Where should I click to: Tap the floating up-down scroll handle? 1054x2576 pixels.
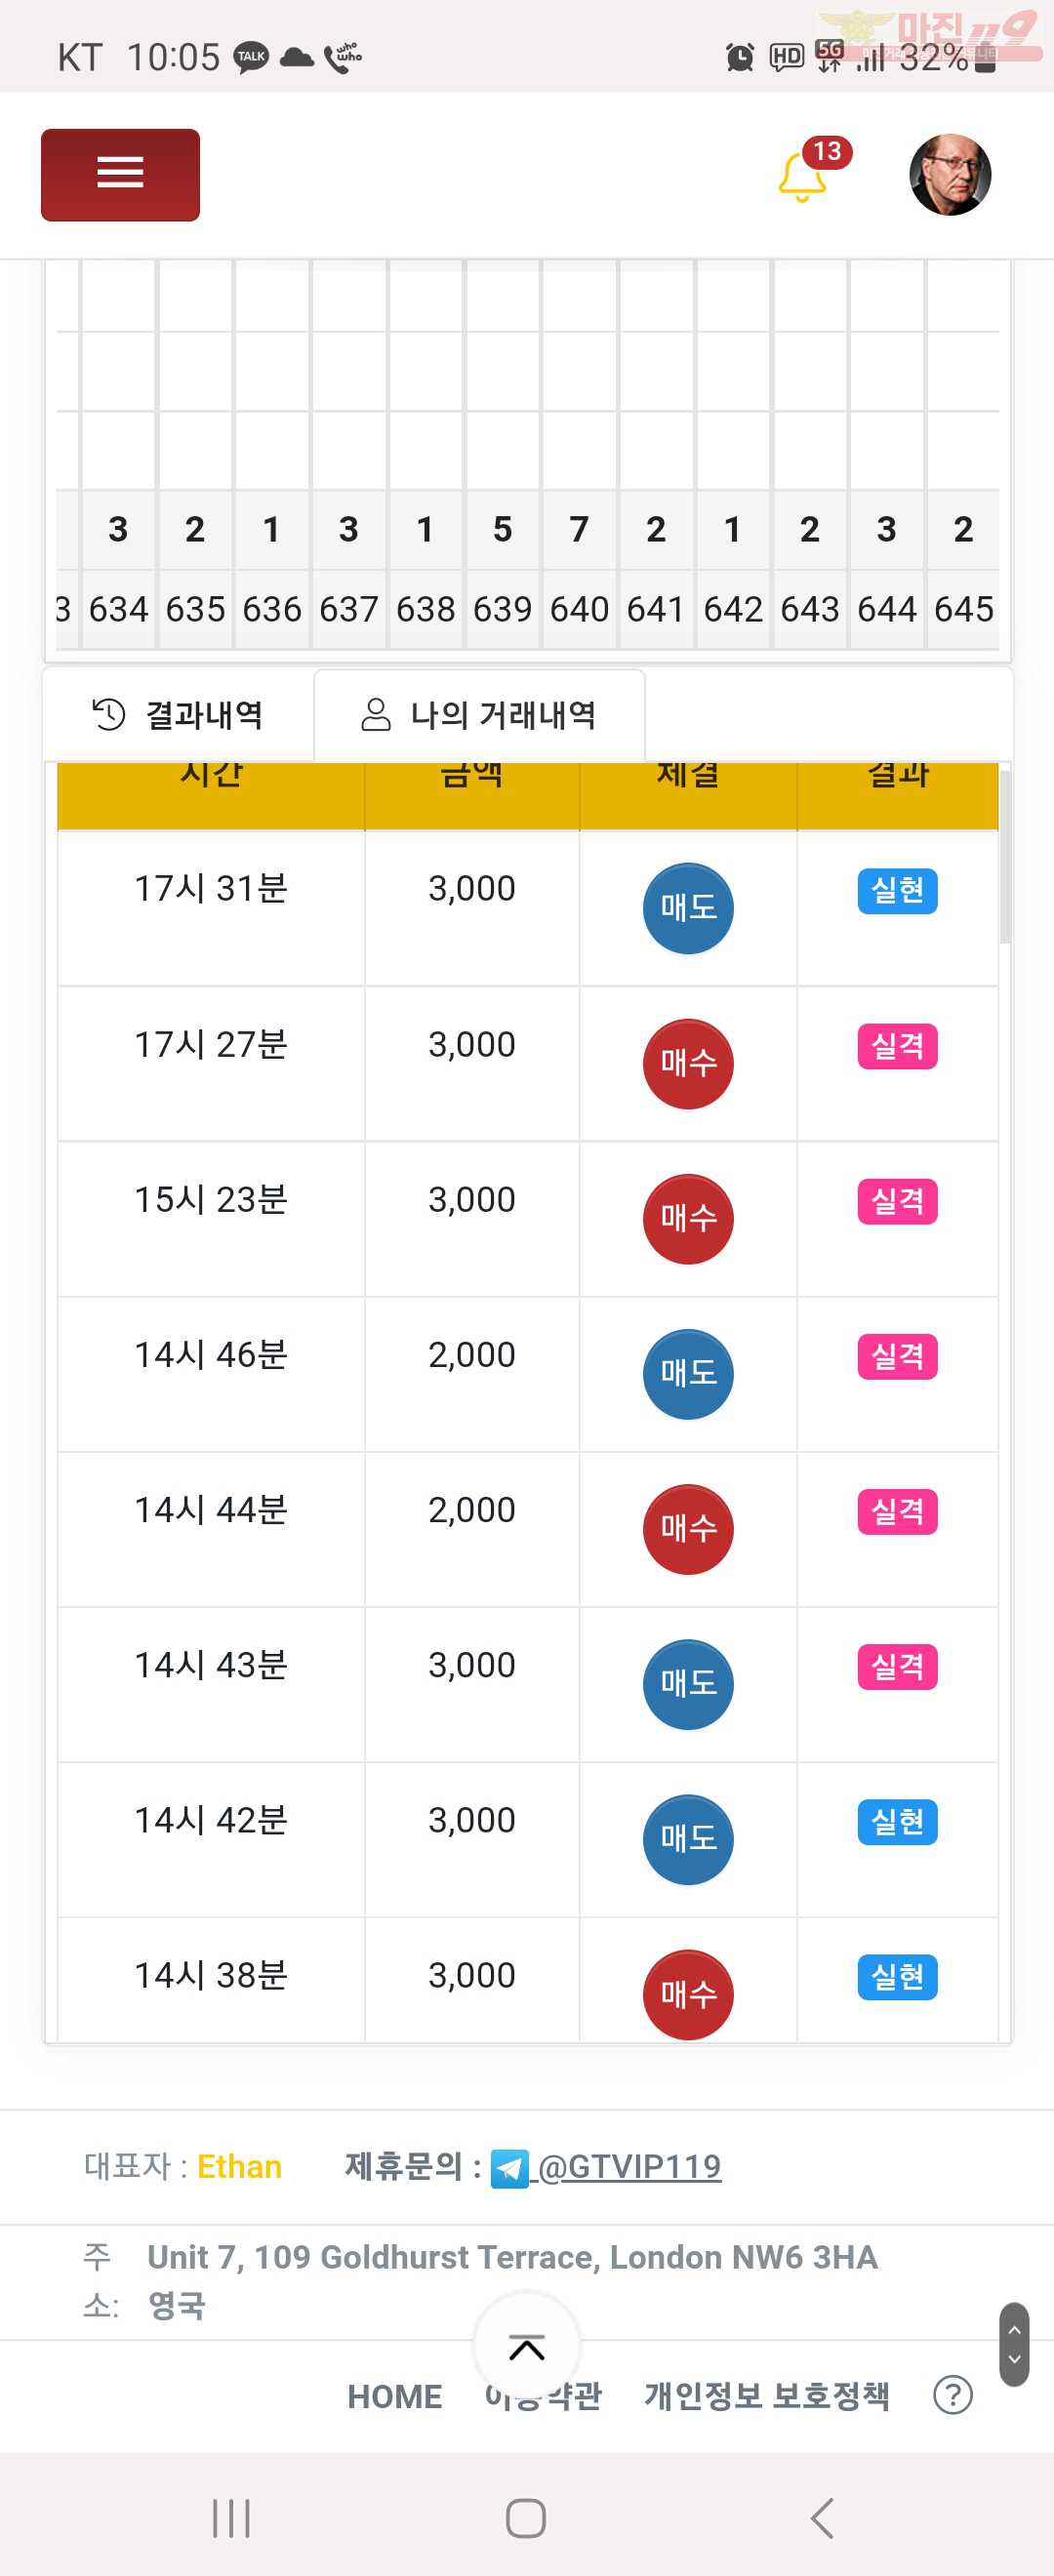click(x=1014, y=2344)
